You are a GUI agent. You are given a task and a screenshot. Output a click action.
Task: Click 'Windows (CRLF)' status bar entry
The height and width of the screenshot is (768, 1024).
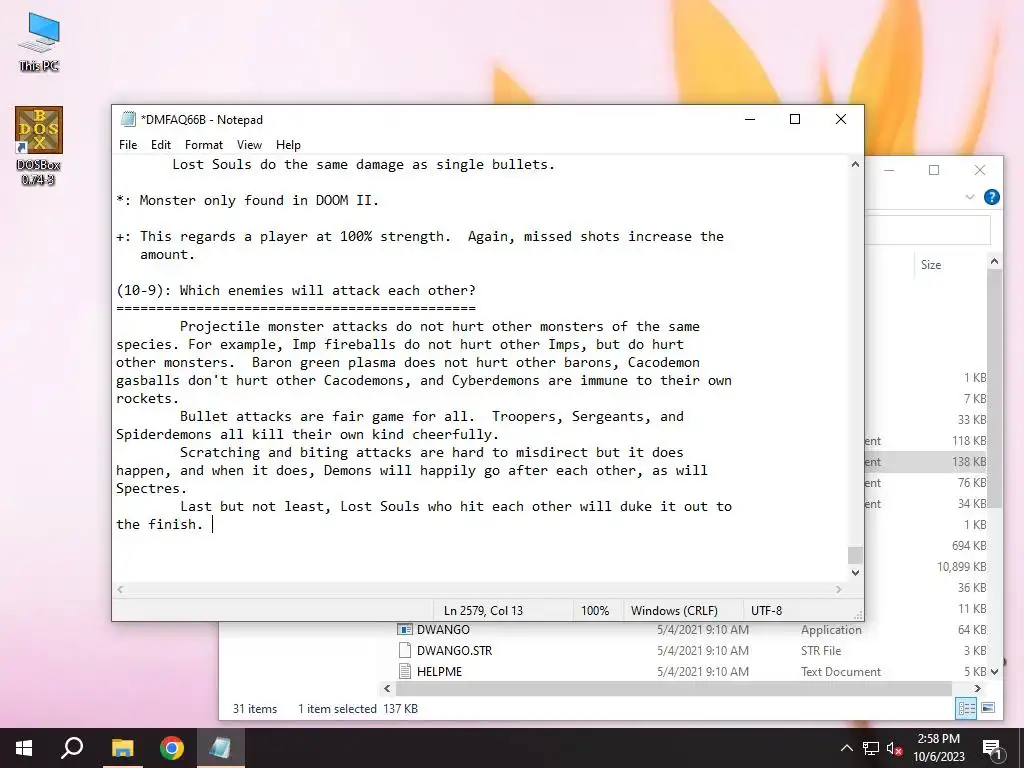click(x=674, y=611)
